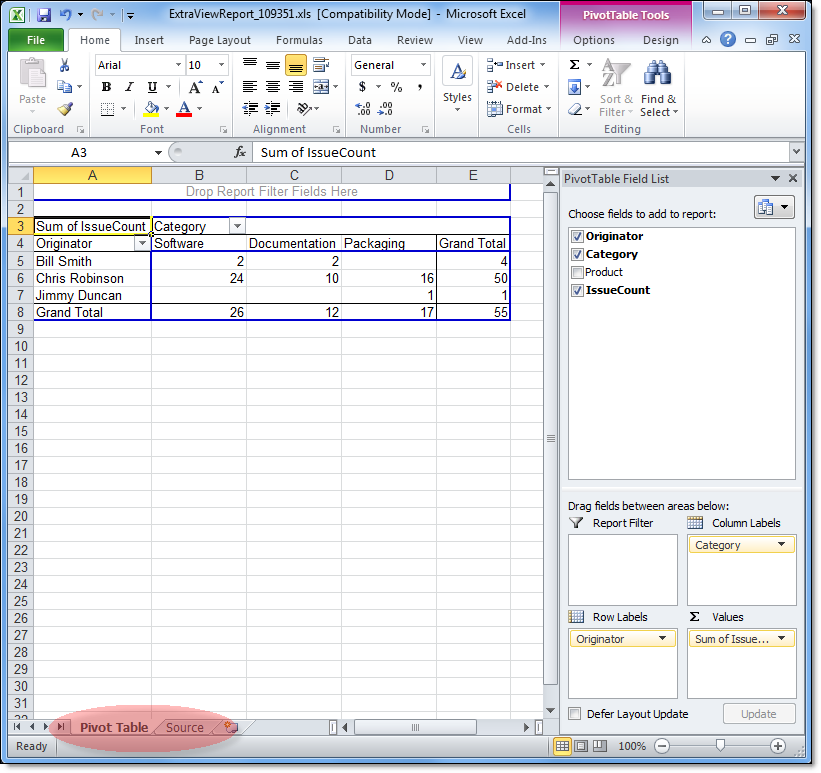
Task: Click Increase Decimal icon
Action: click(363, 109)
